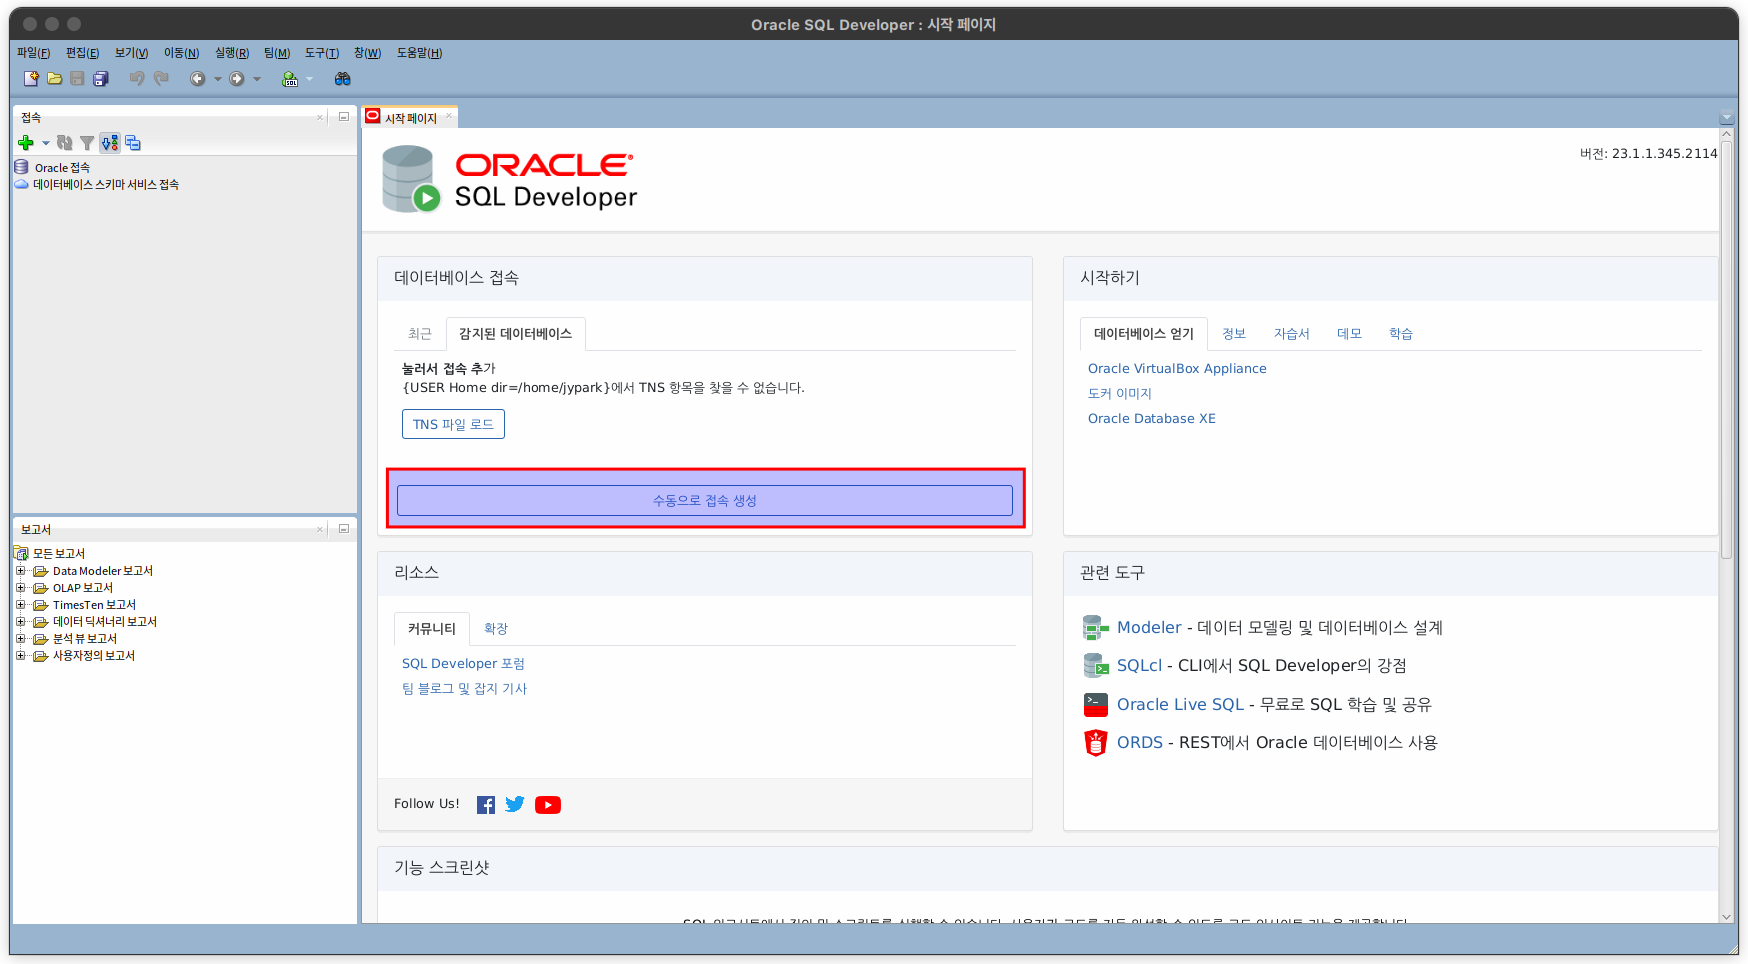Click the Oracle Live SQL icon

click(x=1096, y=705)
